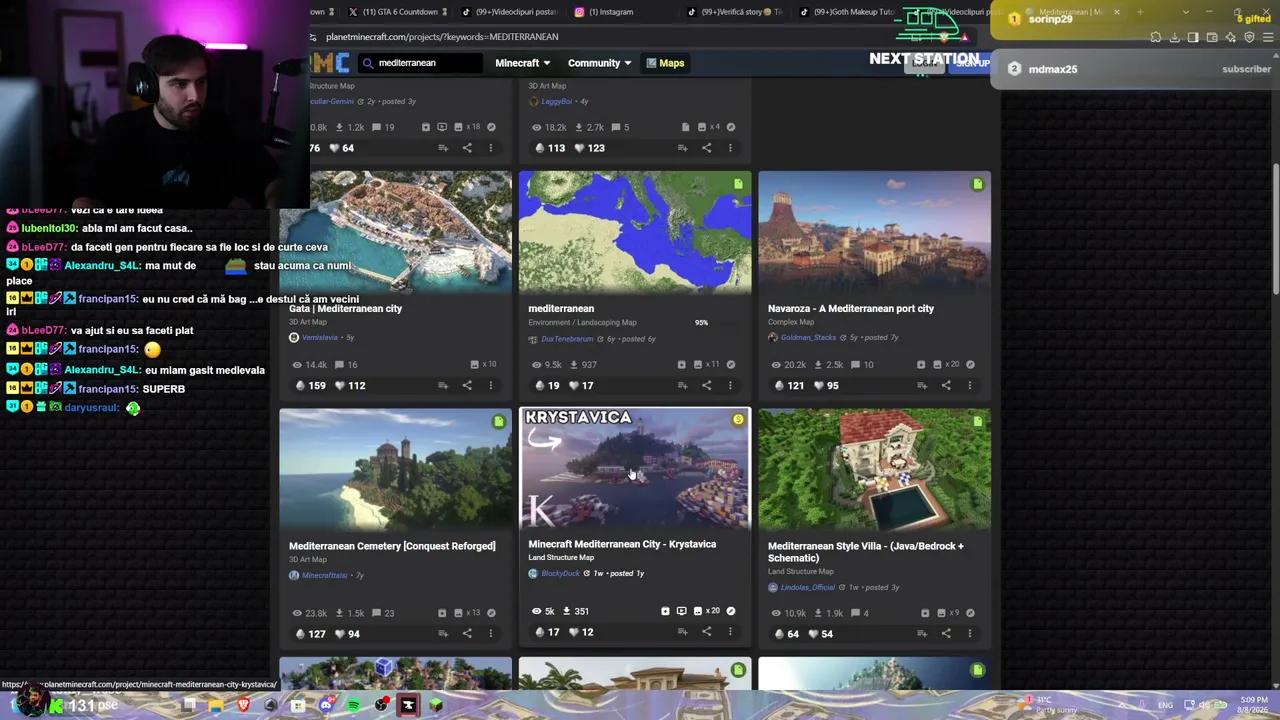This screenshot has width=1280, height=720.
Task: Open the Mediterranean Cemetery thumbnail
Action: pyautogui.click(x=396, y=468)
